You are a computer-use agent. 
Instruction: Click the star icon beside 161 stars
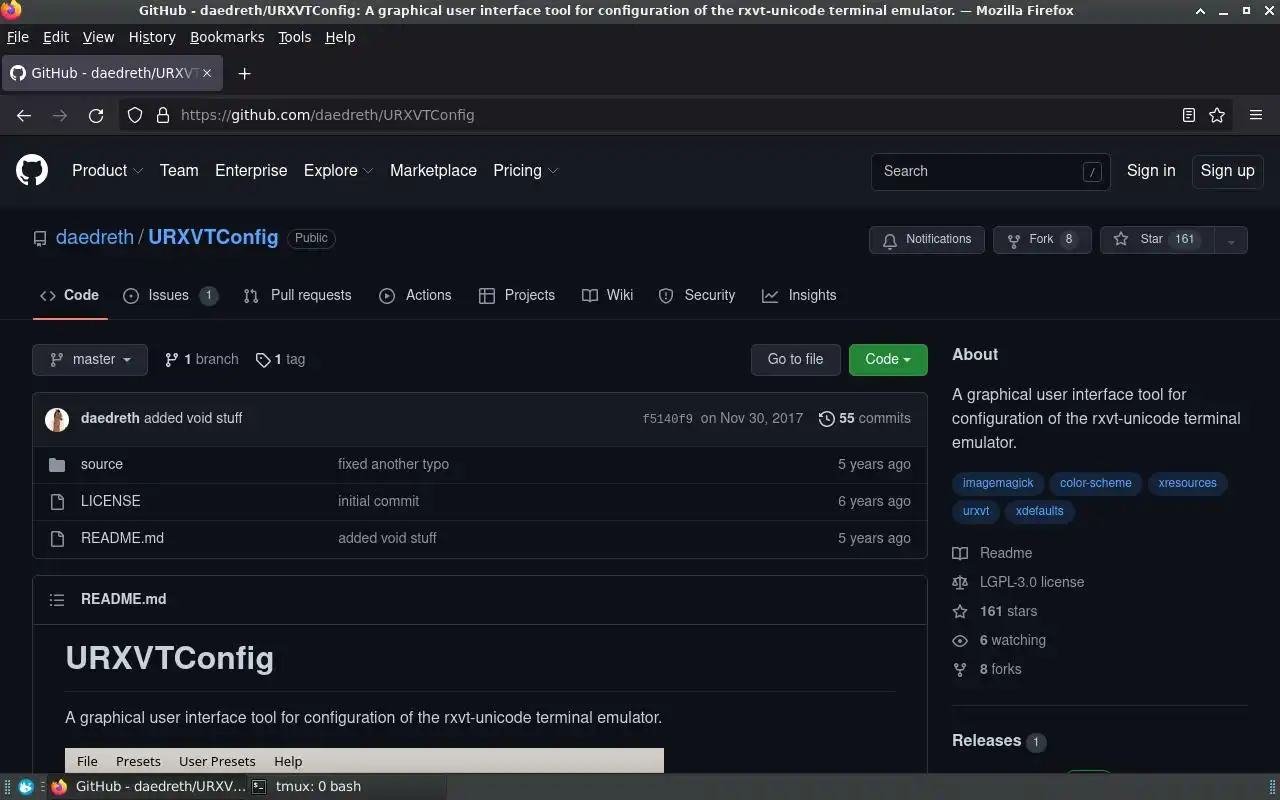(960, 611)
